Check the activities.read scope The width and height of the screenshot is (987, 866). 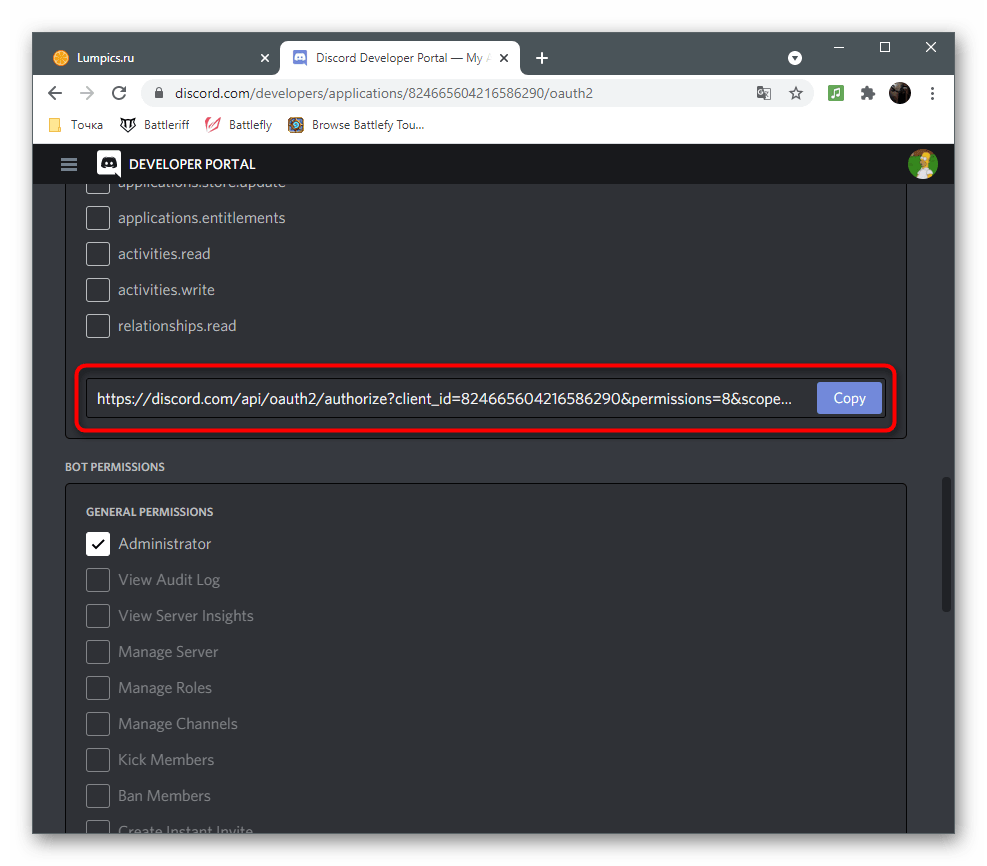(97, 253)
